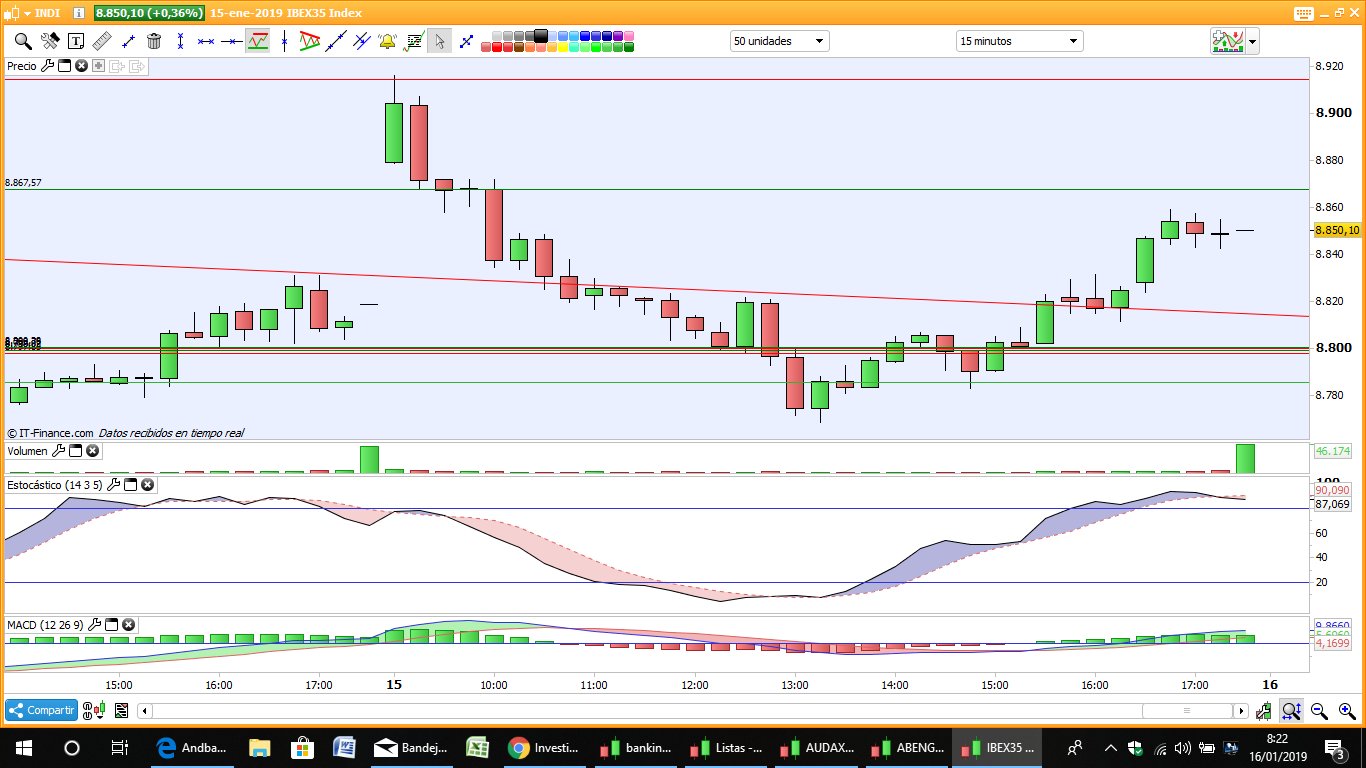Open the IBEX35 taskbar window
Screen dimensions: 1366x768
pyautogui.click(x=999, y=747)
